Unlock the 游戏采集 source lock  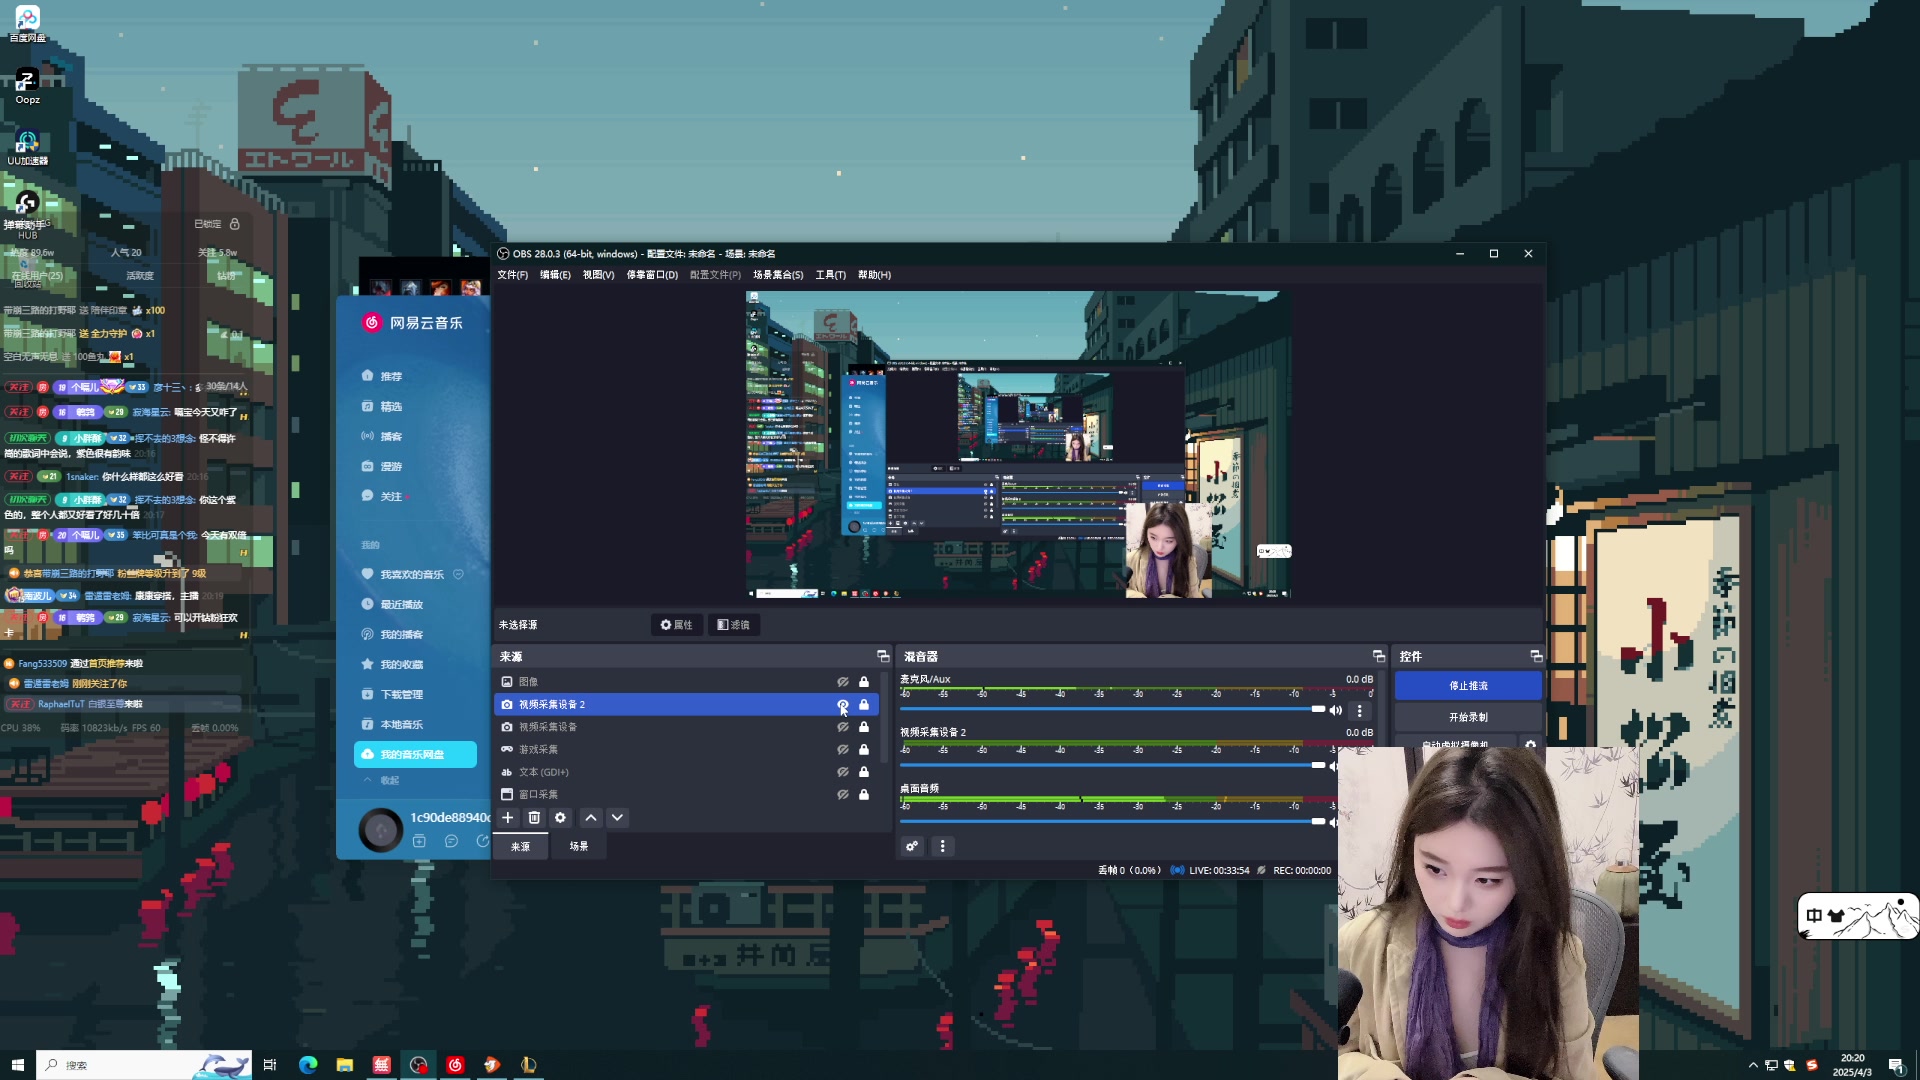864,750
